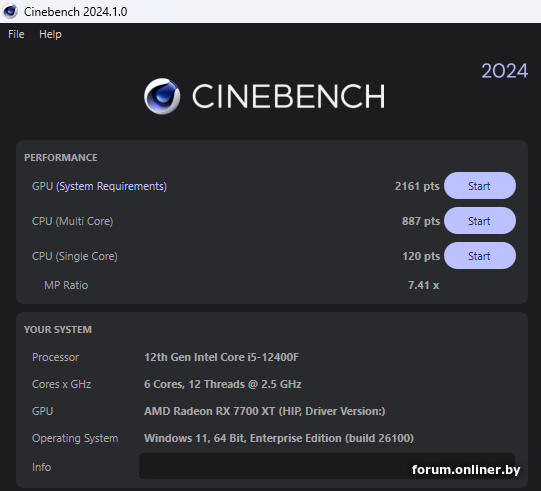Click the MP Ratio value 7.41 x

423,285
